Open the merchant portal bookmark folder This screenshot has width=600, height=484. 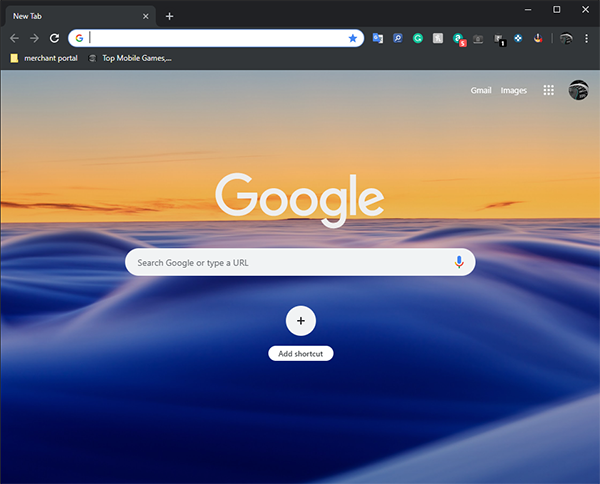click(44, 58)
